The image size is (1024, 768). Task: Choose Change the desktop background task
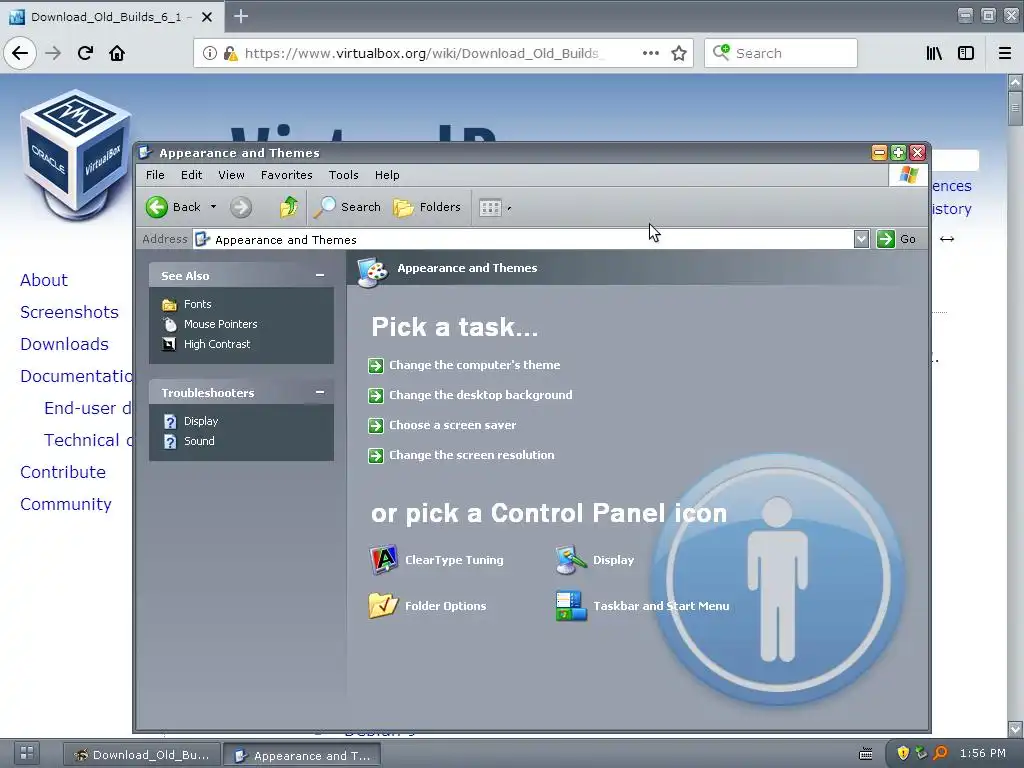click(470, 395)
